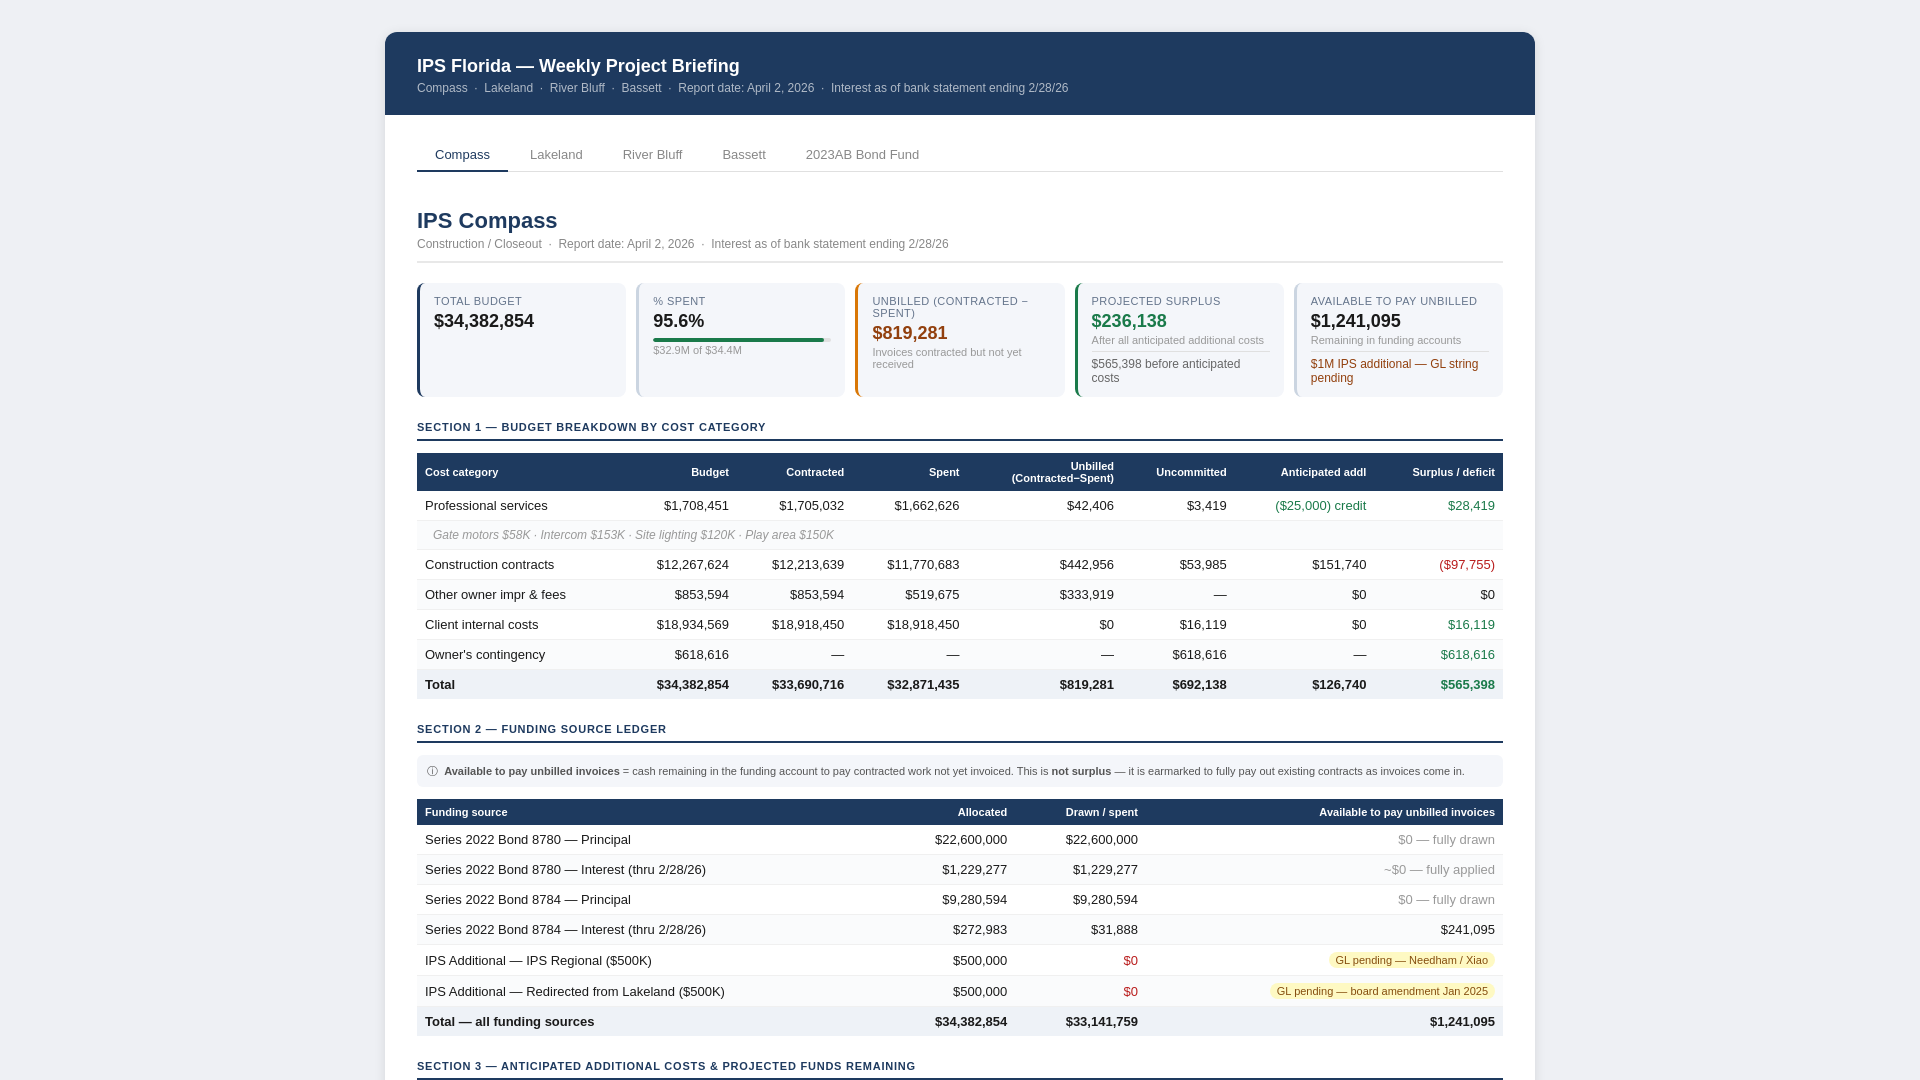Select Series 2022 Bond 8784 — Interest row
Screen dimensions: 1920x1080
pyautogui.click(x=960, y=930)
